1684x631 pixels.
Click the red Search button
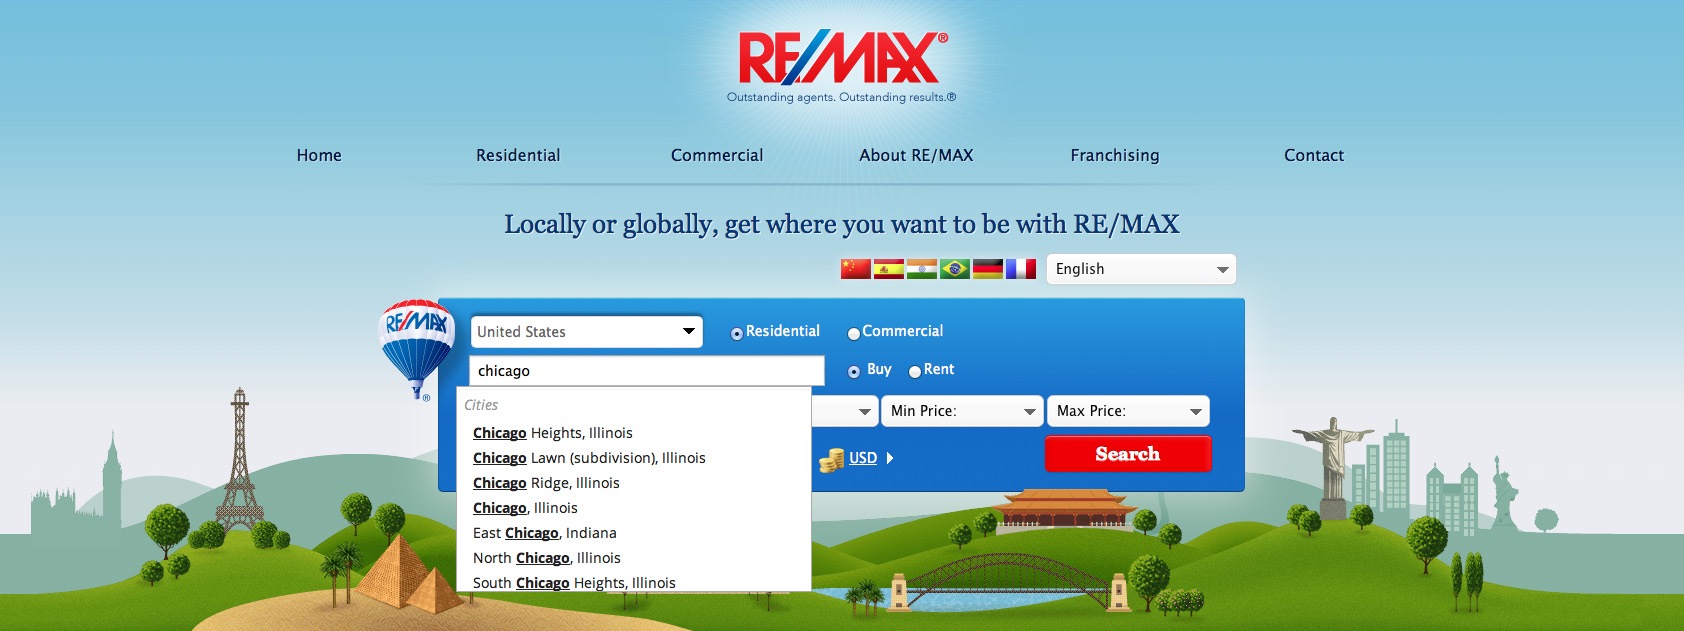tap(1128, 454)
